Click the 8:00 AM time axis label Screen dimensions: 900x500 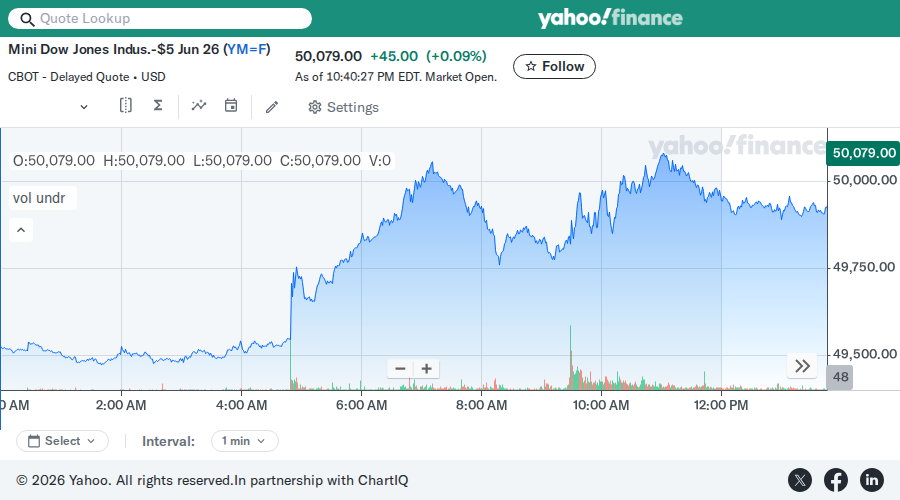click(x=482, y=405)
